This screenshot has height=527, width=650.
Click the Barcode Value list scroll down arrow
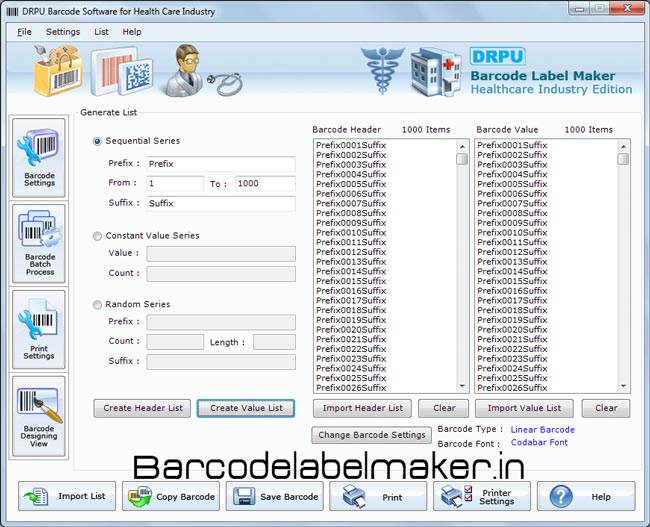coord(623,386)
